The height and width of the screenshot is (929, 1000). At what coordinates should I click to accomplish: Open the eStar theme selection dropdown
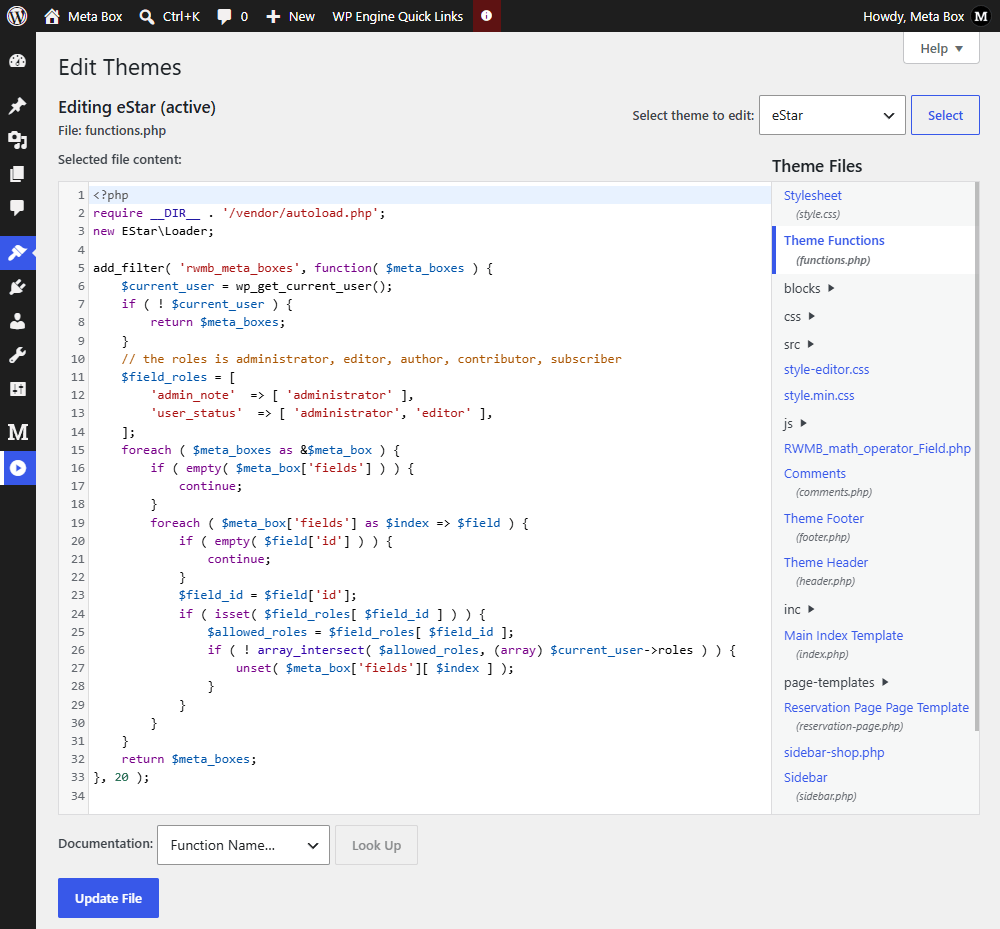pos(832,115)
